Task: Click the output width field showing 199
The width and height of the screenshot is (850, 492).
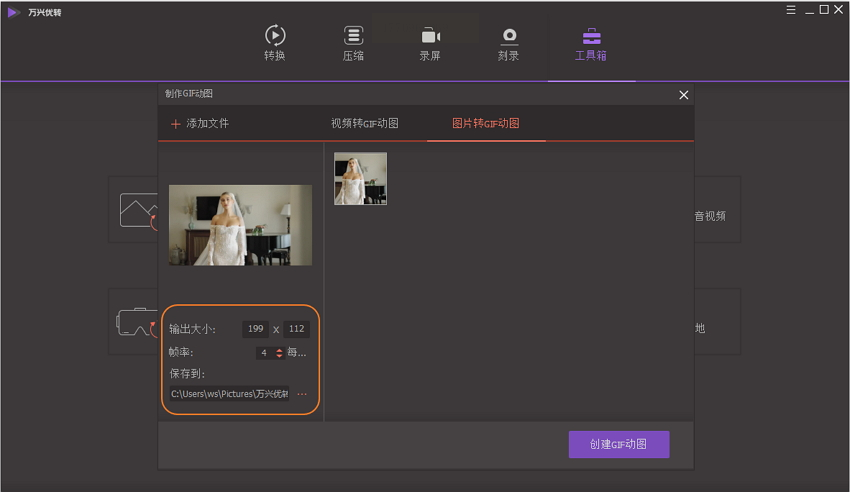Action: (x=255, y=329)
